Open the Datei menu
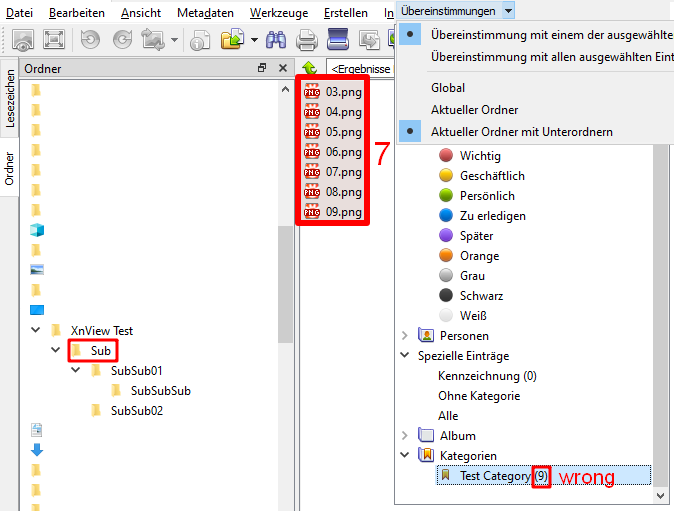The width and height of the screenshot is (674, 511). (19, 13)
